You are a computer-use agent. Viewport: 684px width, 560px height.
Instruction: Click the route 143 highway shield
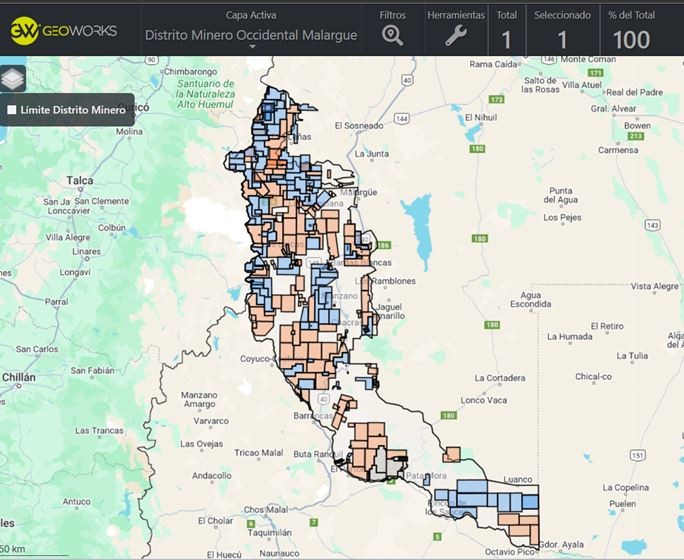[x=652, y=225]
